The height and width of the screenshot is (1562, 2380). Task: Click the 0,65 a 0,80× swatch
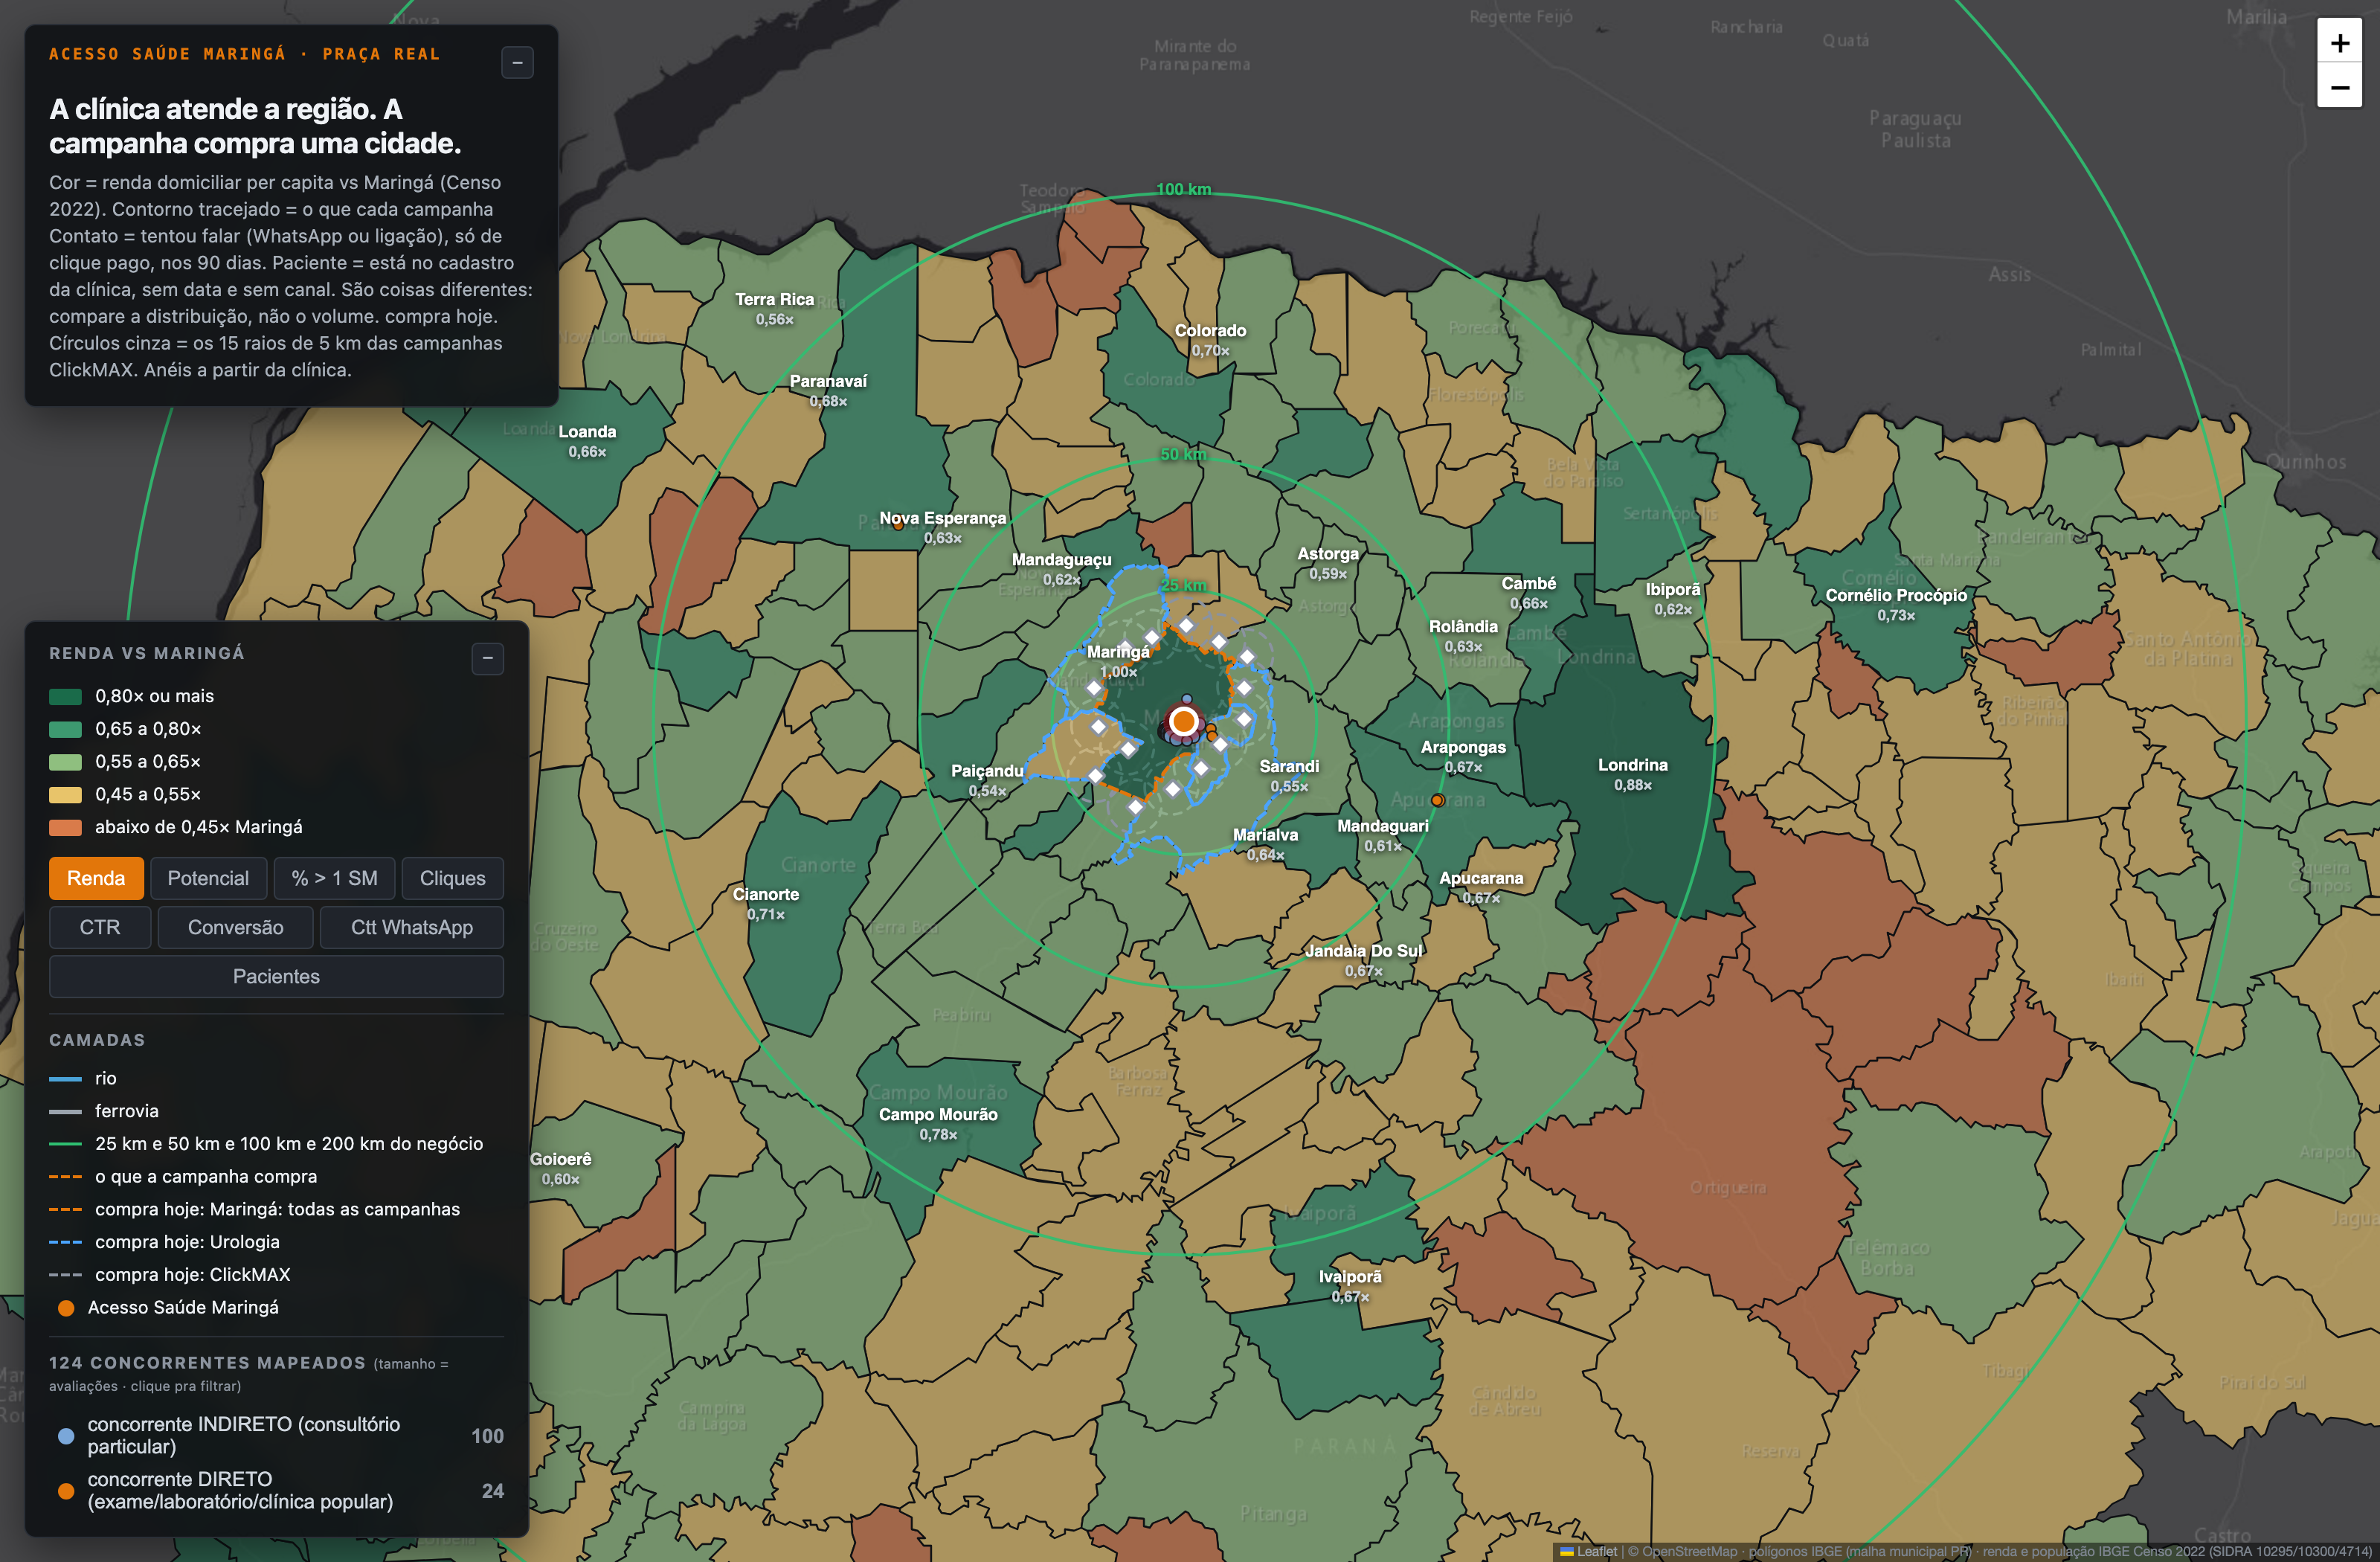tap(66, 729)
